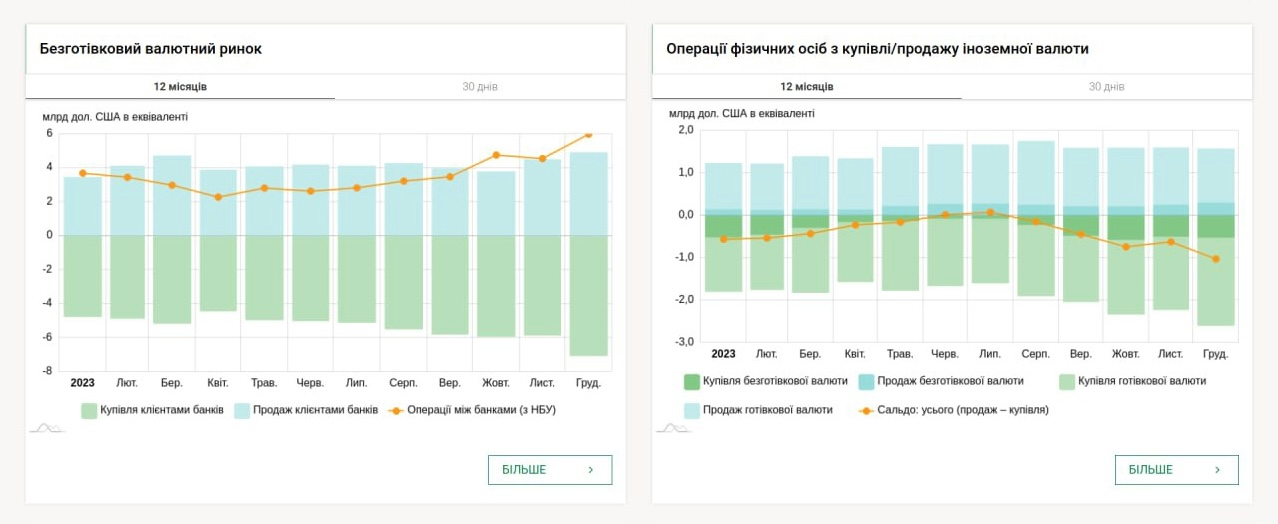Click chart logo icon below left legend

coord(47,428)
